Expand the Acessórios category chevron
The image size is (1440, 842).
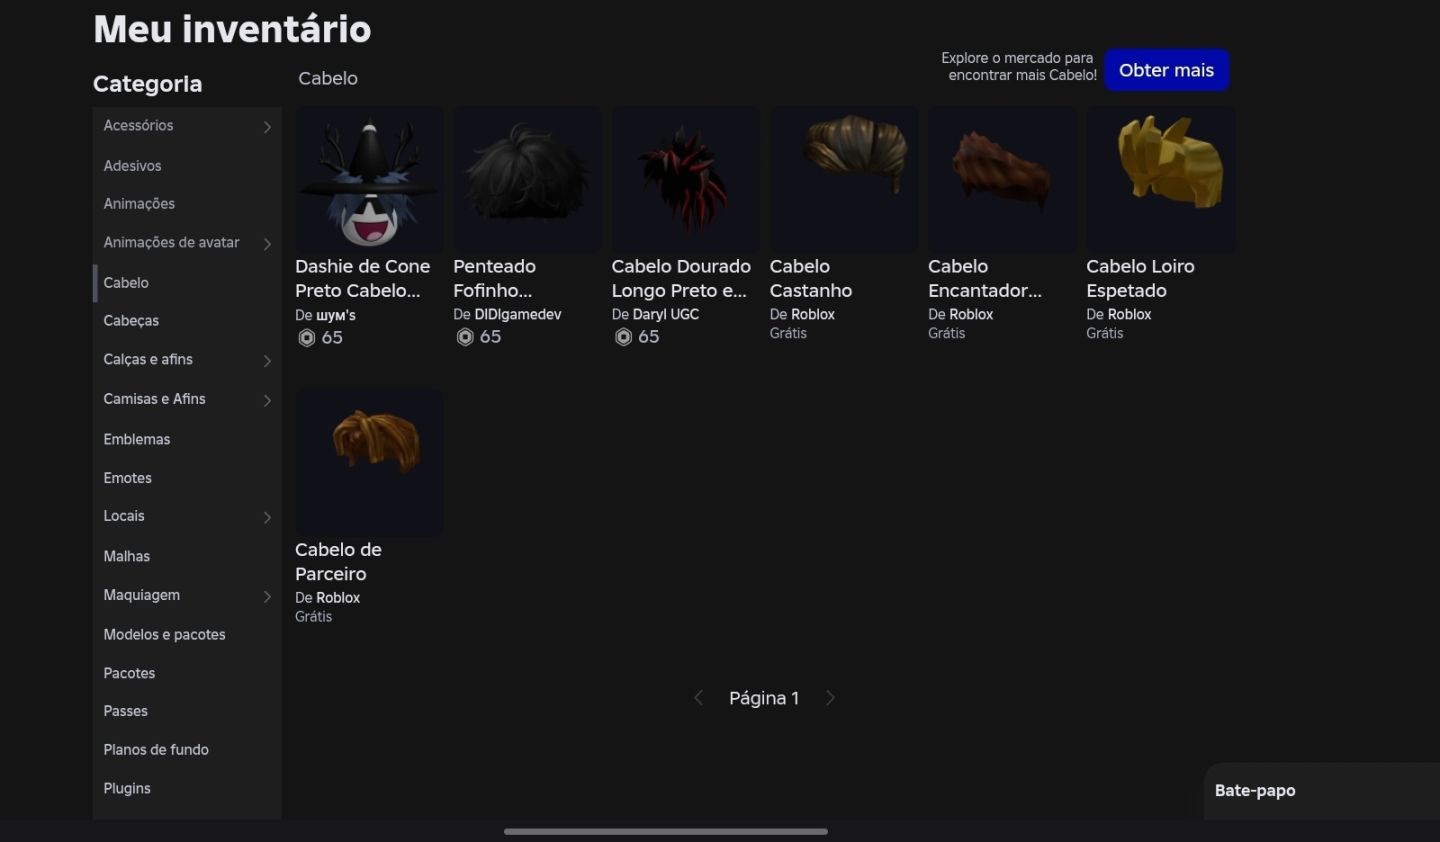point(267,126)
